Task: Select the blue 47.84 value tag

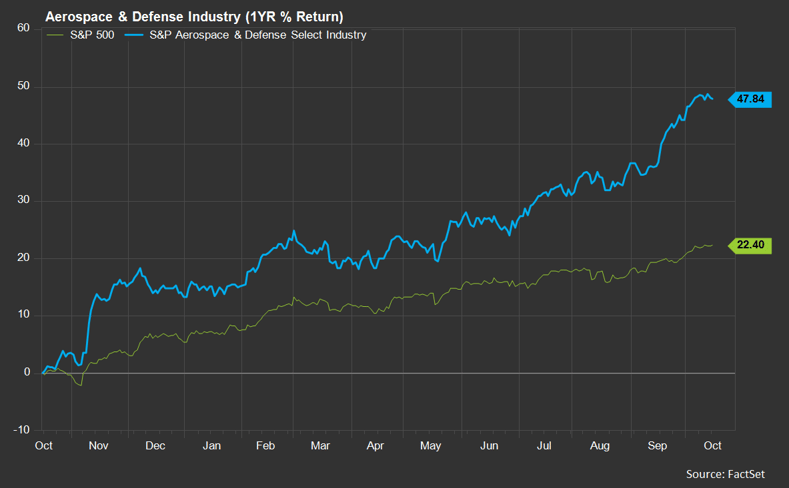Action: coord(750,99)
